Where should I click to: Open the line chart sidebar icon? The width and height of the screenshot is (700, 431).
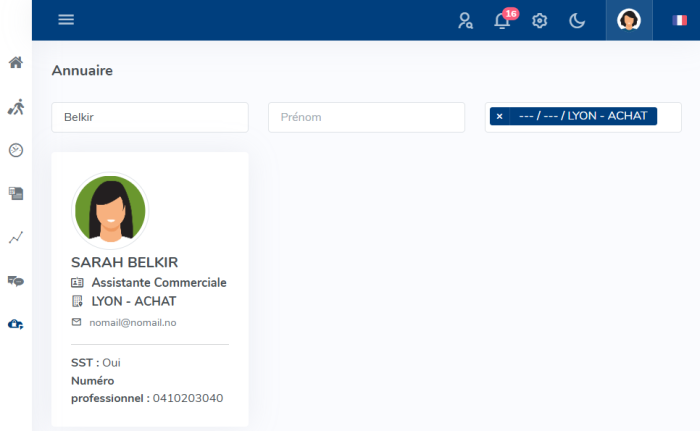click(15, 237)
